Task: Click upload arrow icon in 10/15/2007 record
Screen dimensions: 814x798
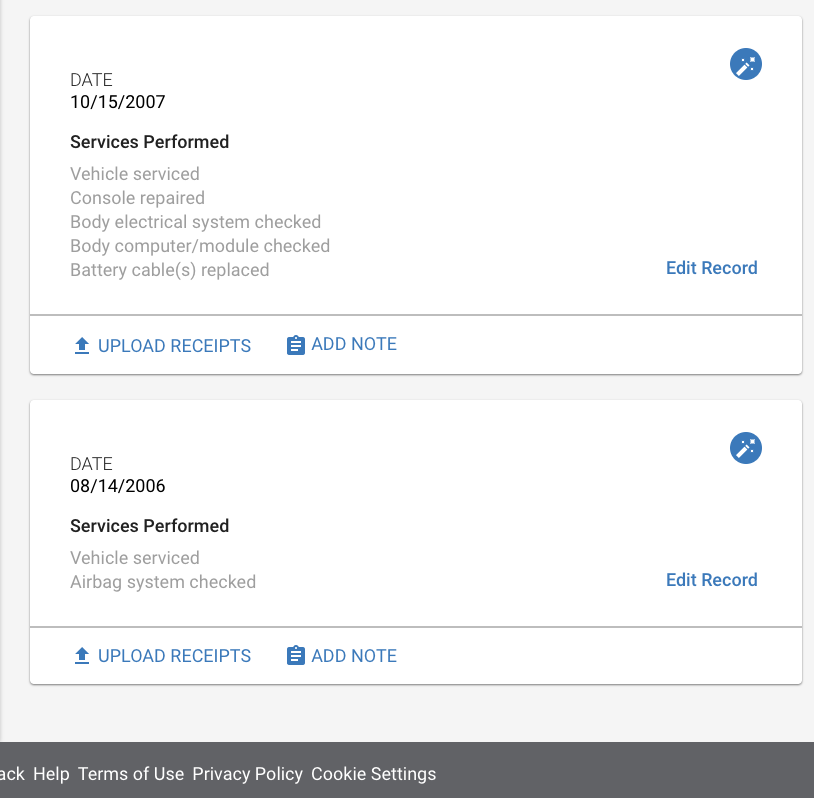Action: (x=82, y=346)
